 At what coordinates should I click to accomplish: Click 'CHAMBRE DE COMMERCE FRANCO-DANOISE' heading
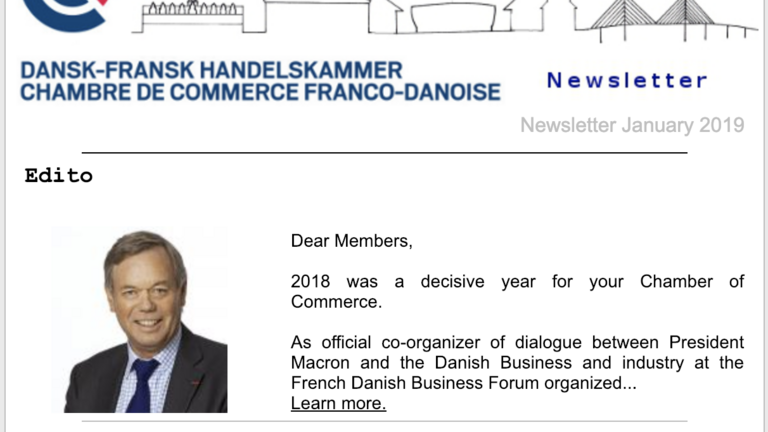260,93
